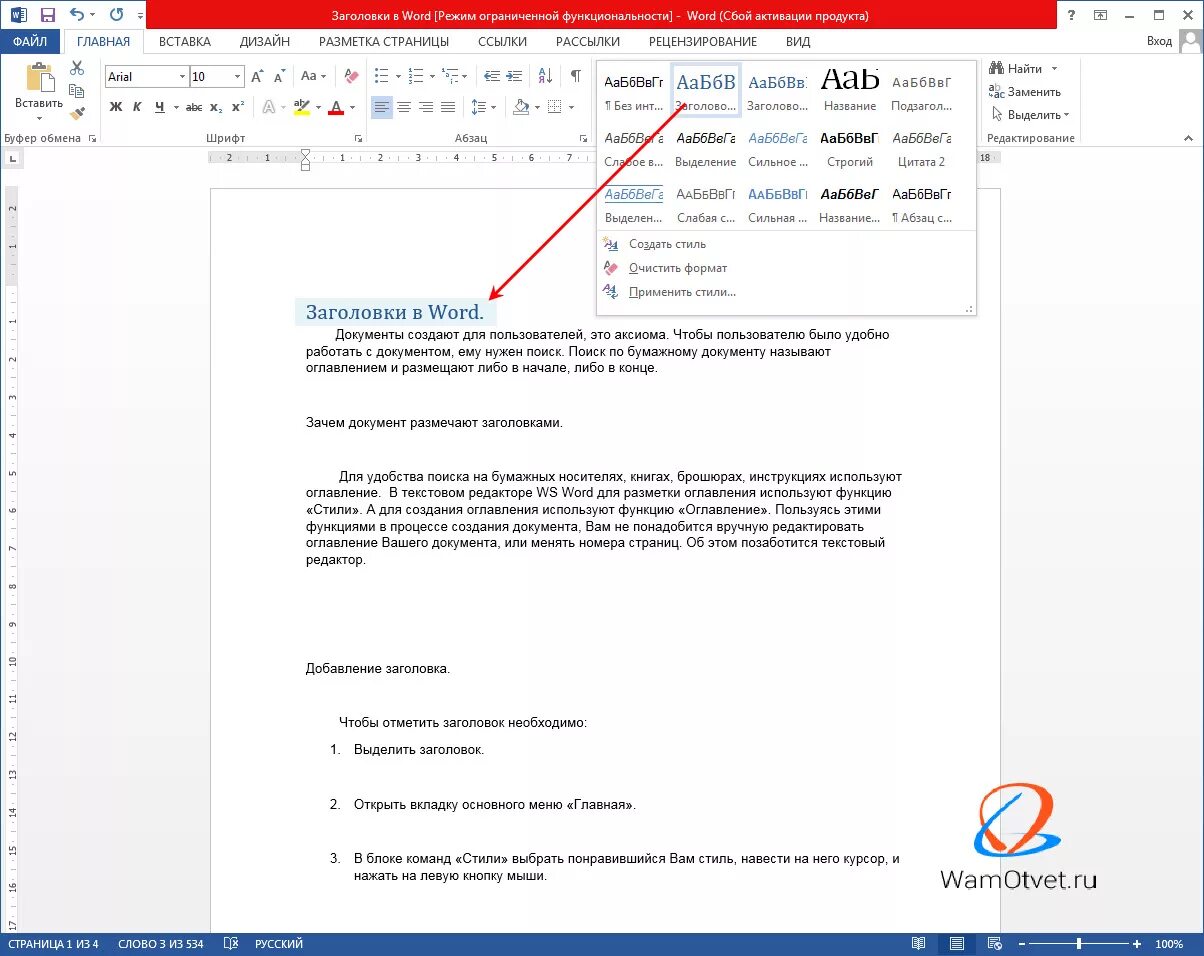1204x956 pixels.
Task: Click the text effects outlined A icon
Action: coord(269,107)
